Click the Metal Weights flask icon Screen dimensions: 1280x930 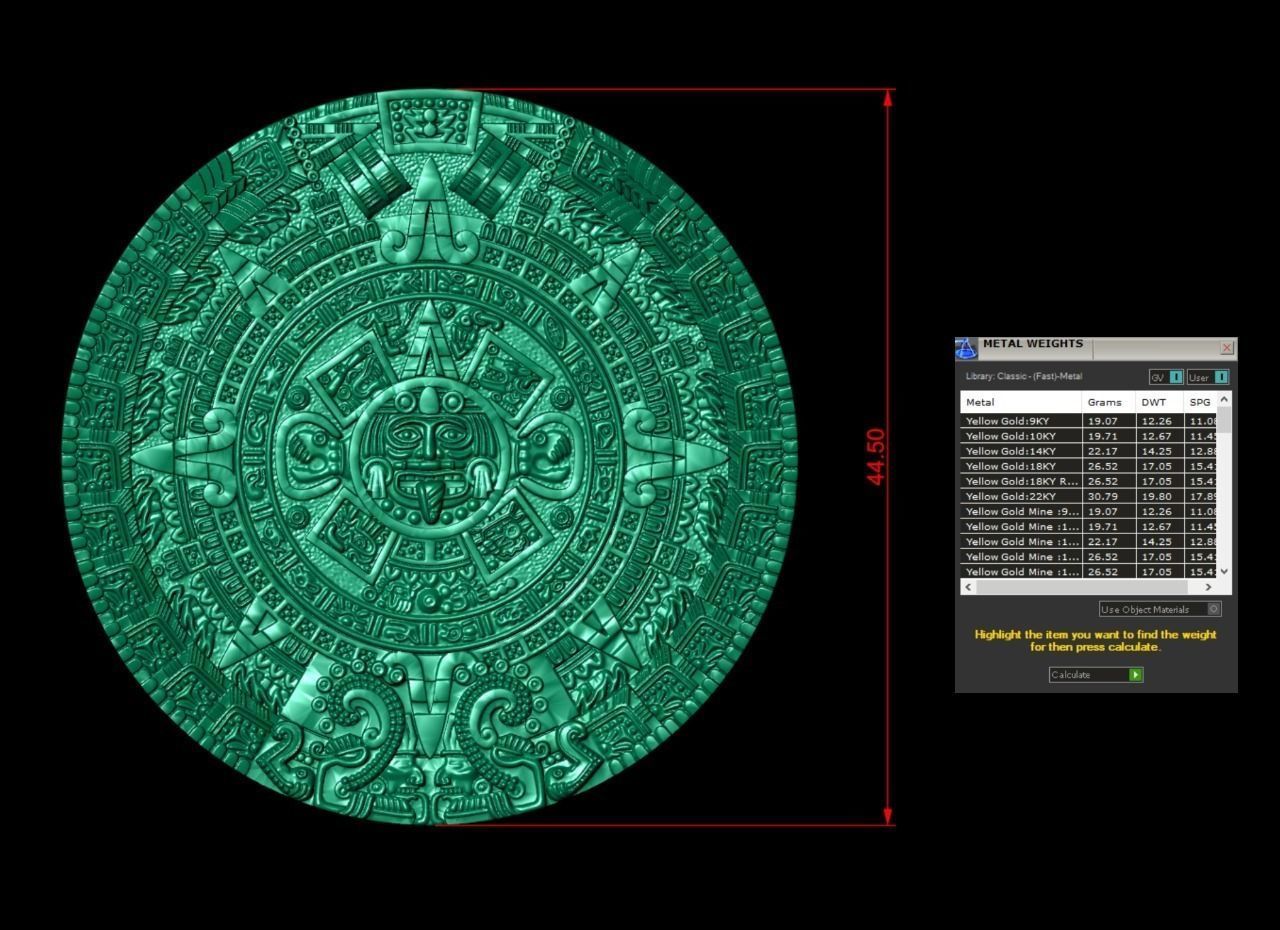[965, 349]
